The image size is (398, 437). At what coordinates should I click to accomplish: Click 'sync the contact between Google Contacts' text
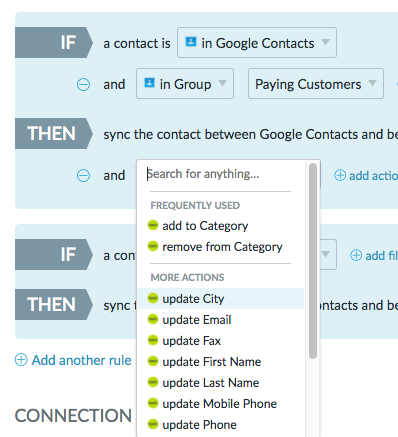tap(231, 134)
